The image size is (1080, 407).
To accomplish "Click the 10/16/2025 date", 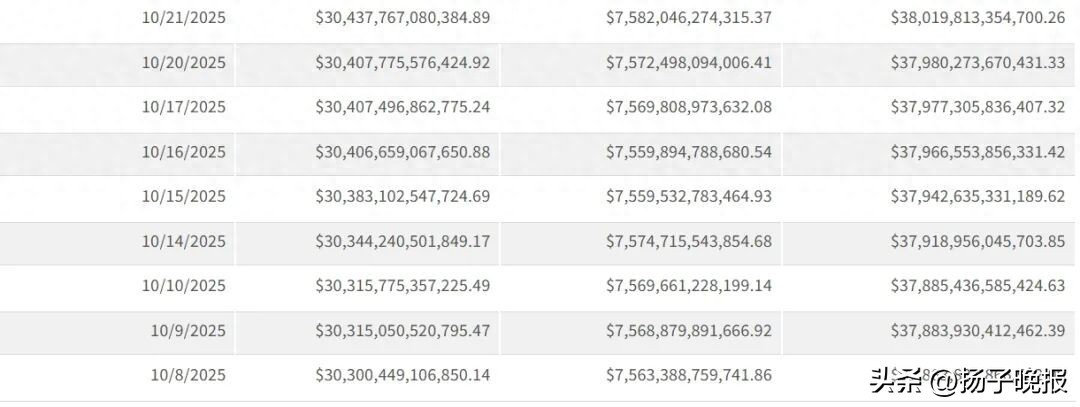I will pos(183,152).
